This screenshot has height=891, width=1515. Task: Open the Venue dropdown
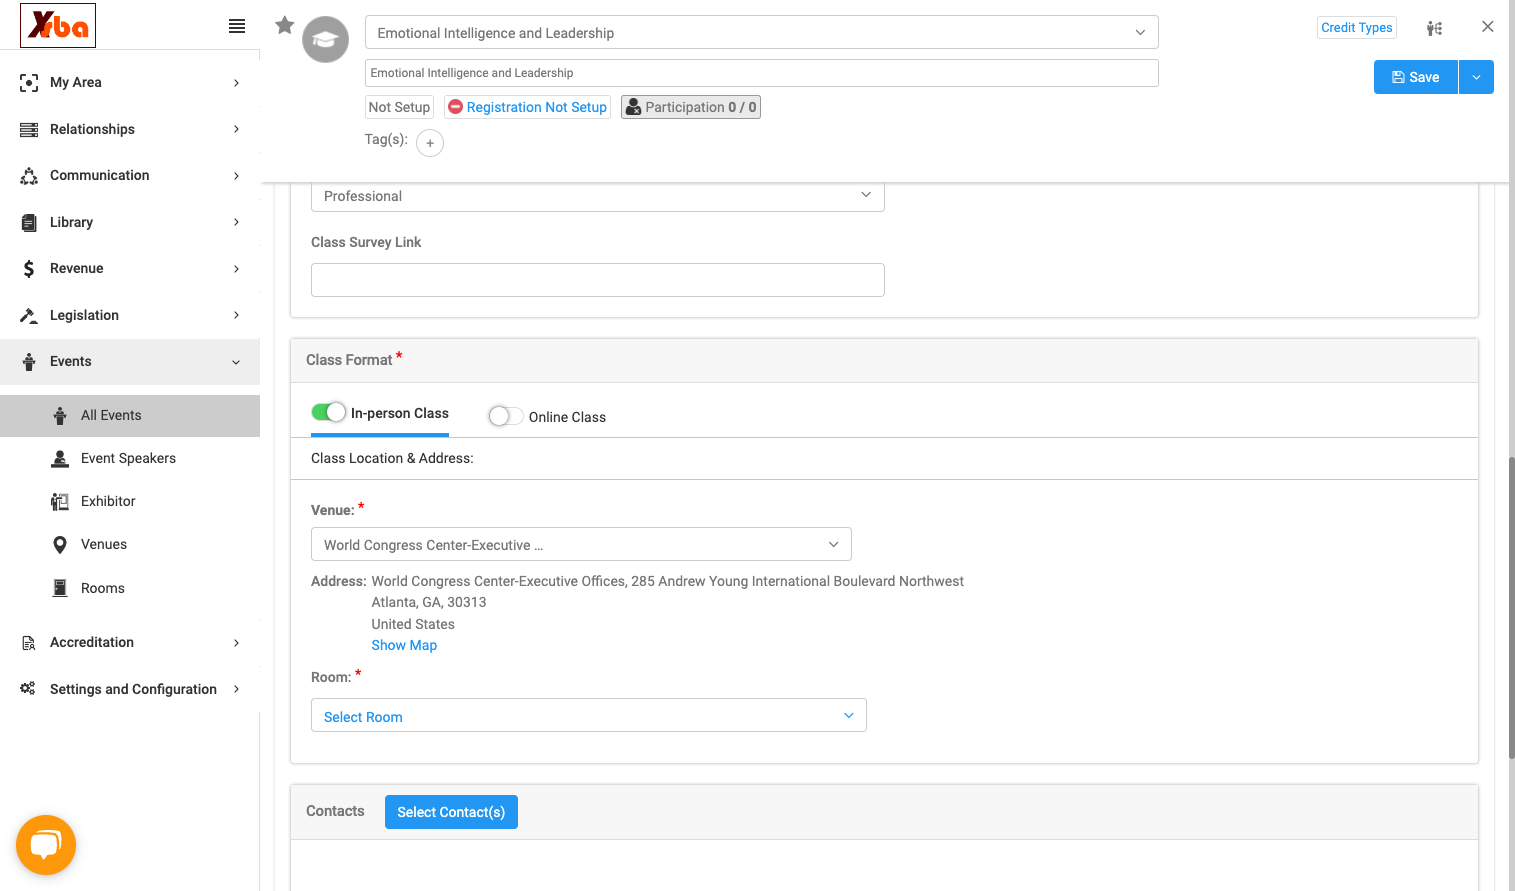pos(581,544)
